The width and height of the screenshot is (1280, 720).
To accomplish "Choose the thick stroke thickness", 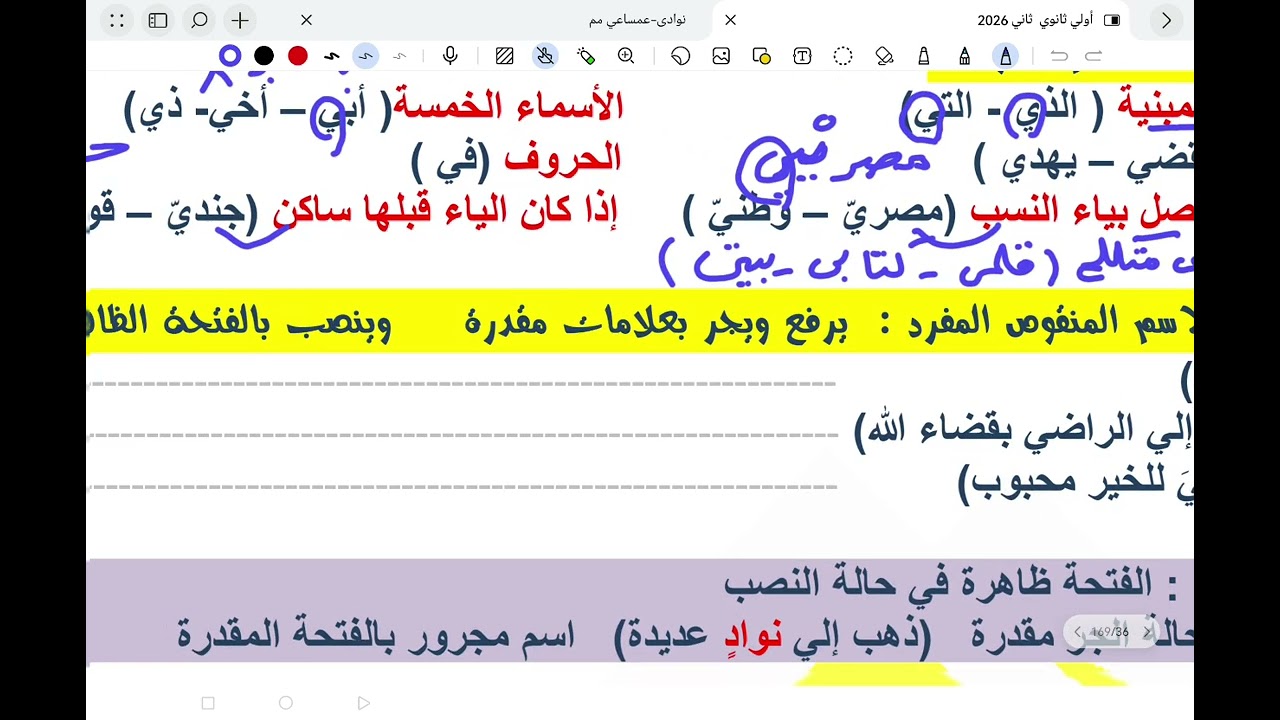I will (x=332, y=56).
